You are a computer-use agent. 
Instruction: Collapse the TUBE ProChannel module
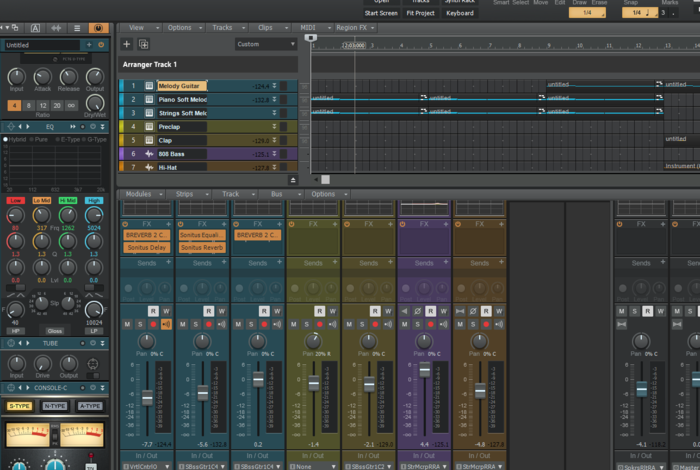click(102, 343)
